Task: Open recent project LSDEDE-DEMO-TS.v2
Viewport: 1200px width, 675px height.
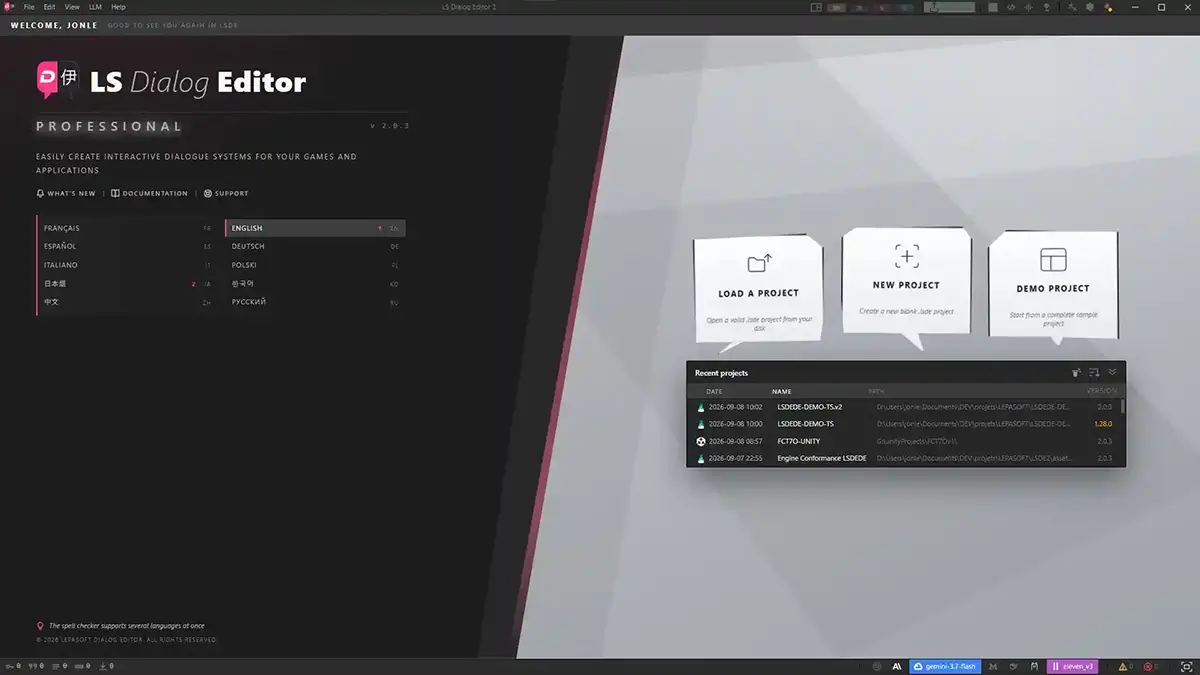Action: (905, 407)
